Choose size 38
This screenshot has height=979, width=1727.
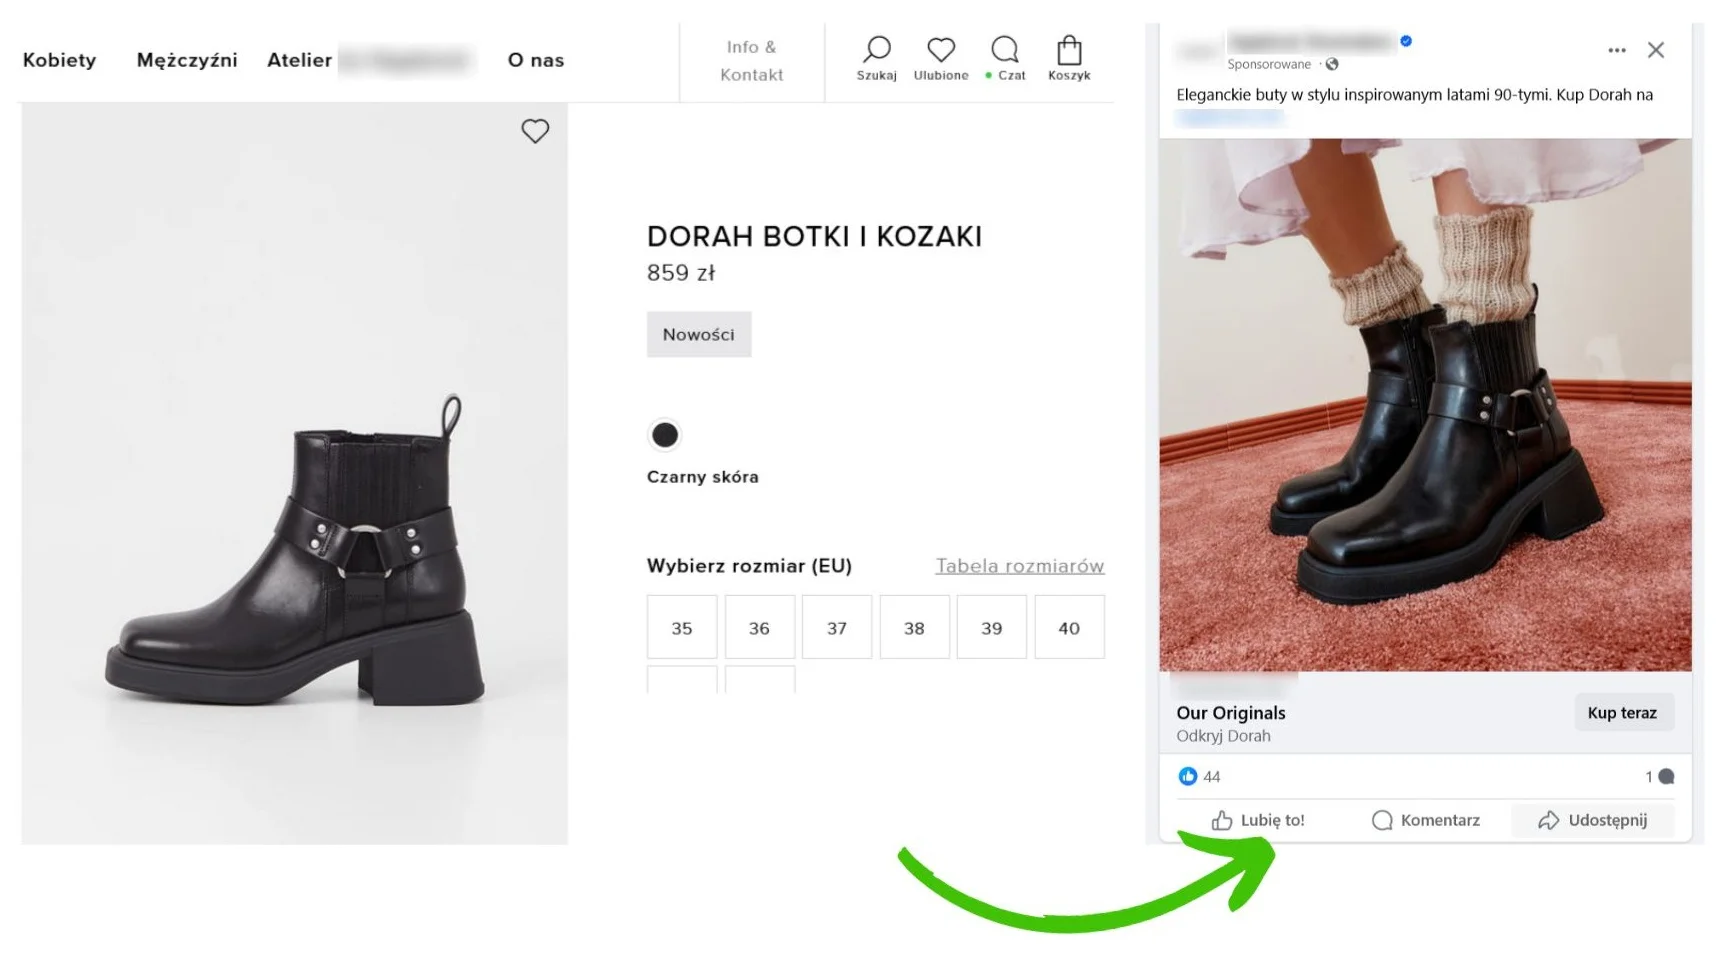coord(914,628)
